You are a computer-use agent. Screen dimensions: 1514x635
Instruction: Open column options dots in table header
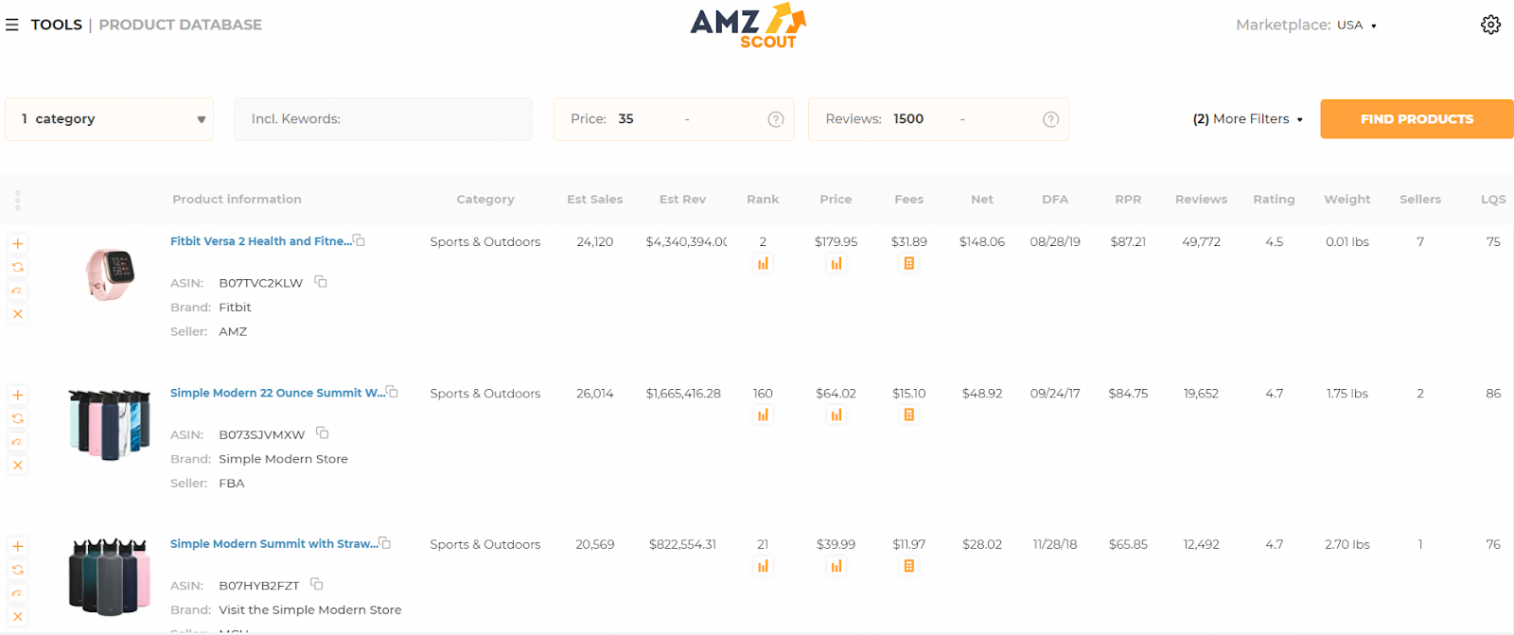[18, 200]
